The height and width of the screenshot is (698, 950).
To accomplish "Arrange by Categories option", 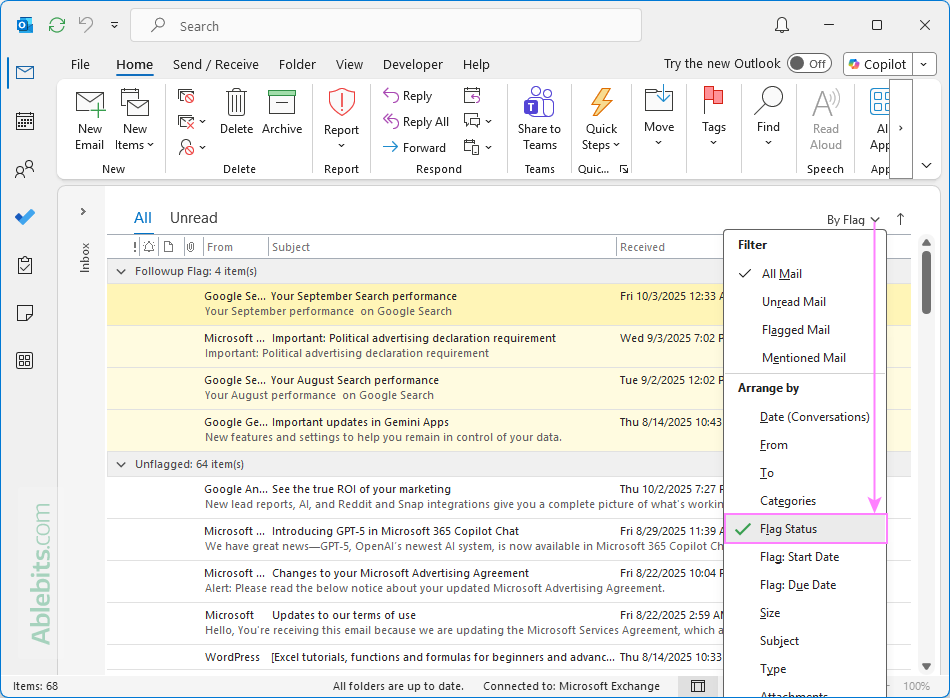I will (x=805, y=500).
